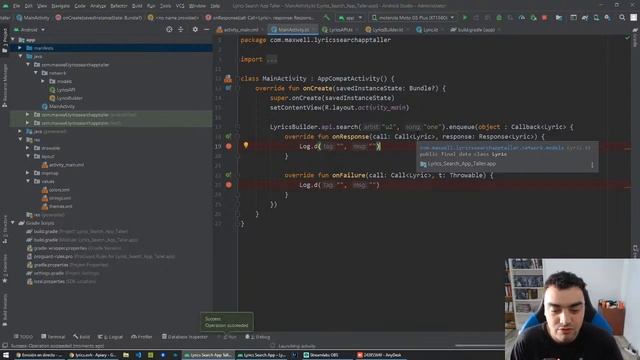Select MainActivity in the project tree
This screenshot has height=360, width=640.
(x=58, y=107)
